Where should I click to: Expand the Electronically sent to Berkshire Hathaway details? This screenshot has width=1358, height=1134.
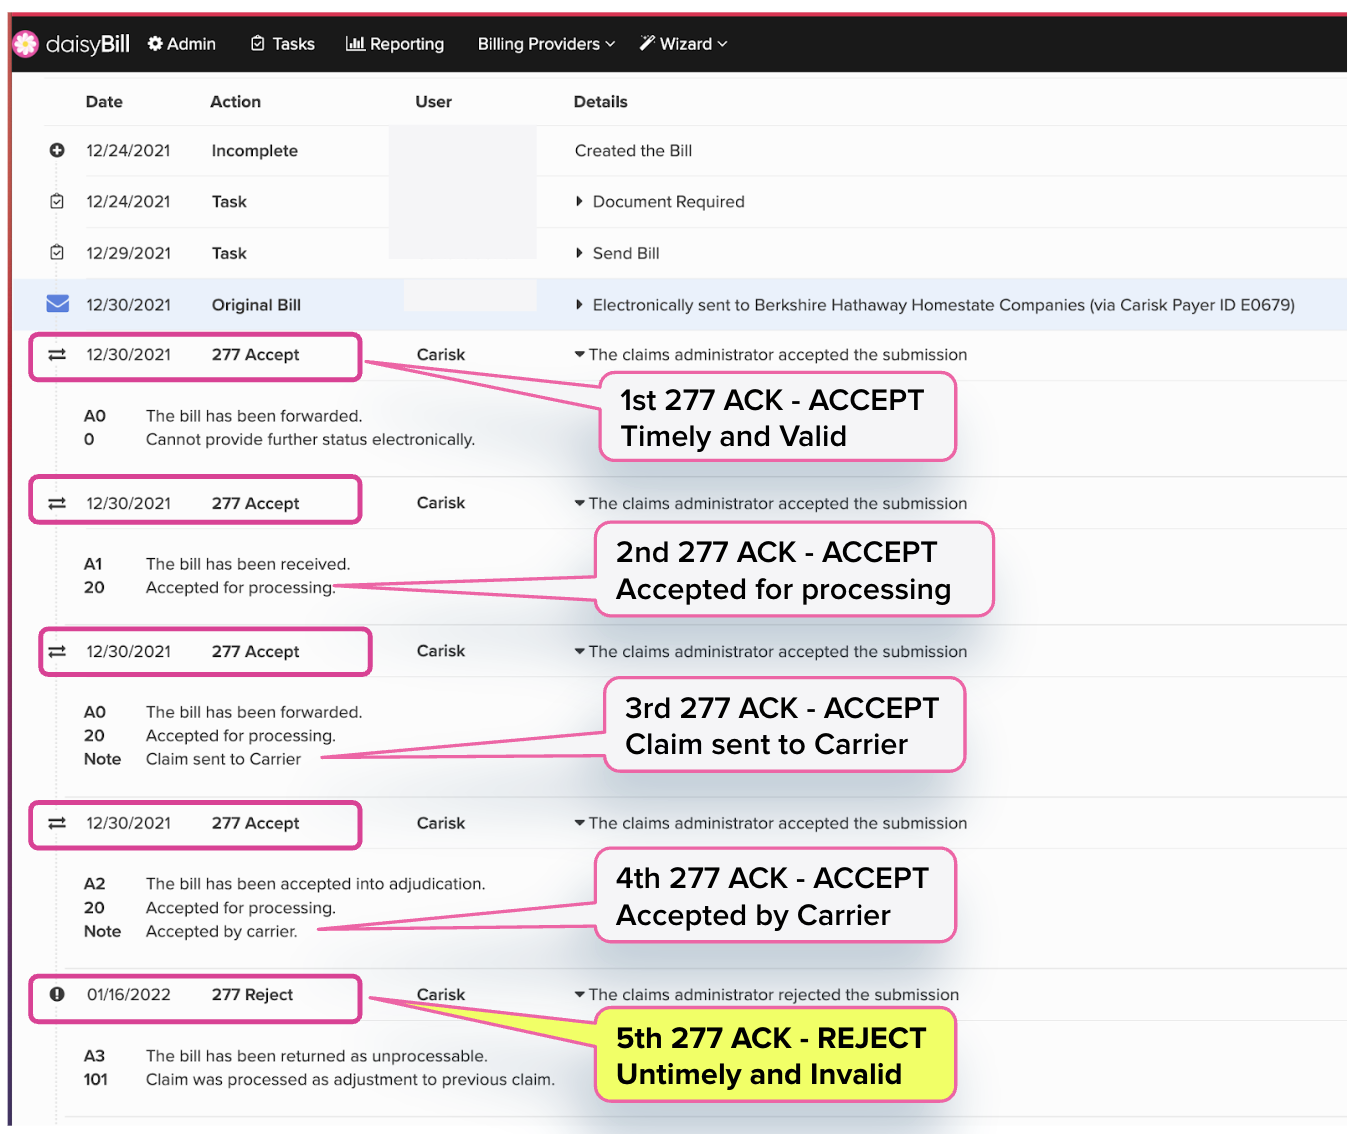pos(579,304)
